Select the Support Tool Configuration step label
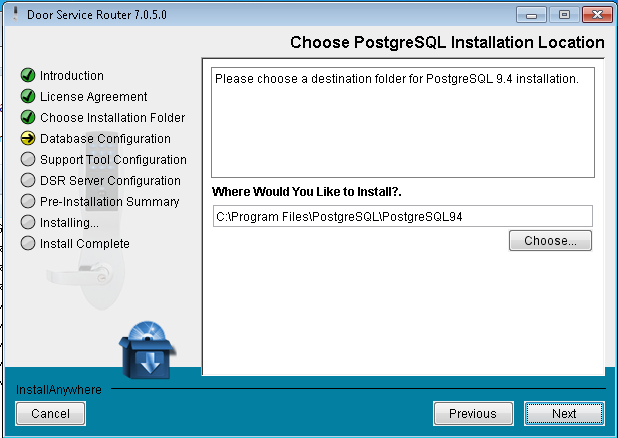The height and width of the screenshot is (438, 618). tap(114, 160)
